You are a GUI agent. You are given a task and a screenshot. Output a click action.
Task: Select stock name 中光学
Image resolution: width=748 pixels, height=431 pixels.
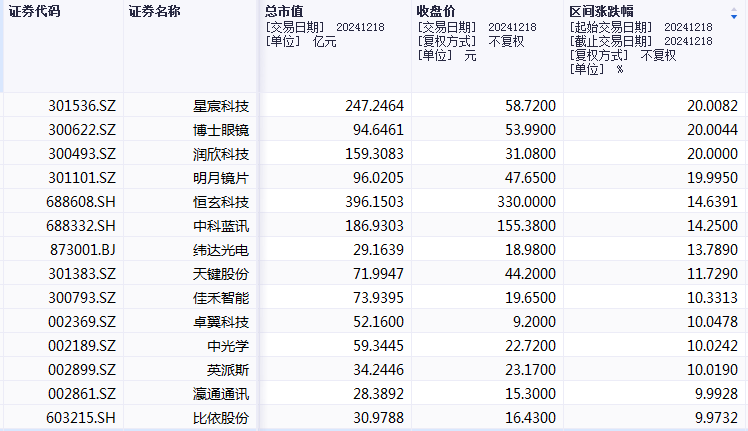coord(228,346)
